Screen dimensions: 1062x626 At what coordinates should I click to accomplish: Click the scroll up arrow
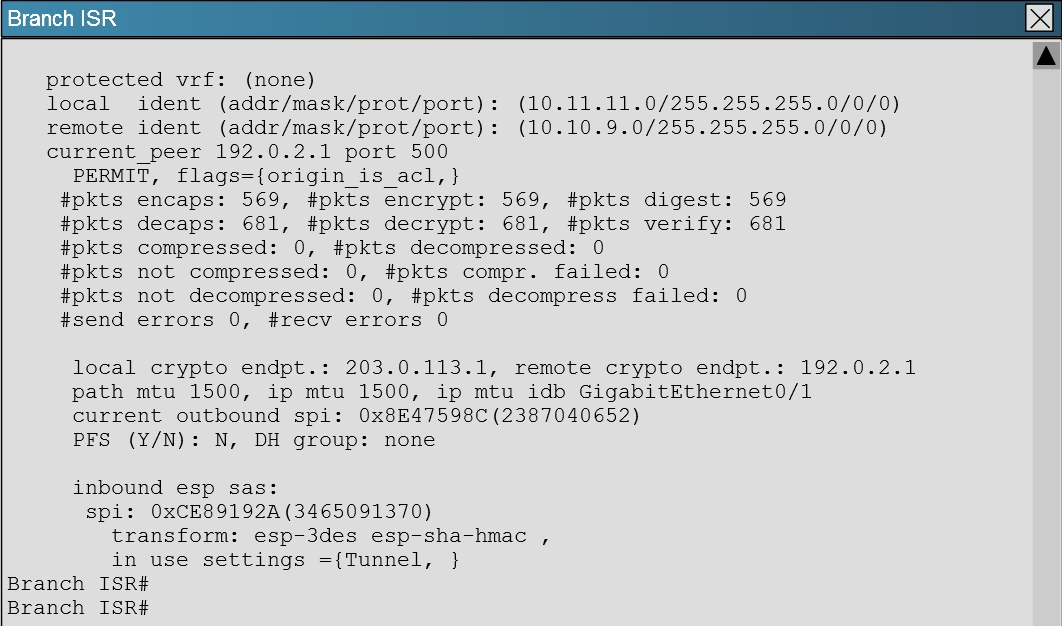click(x=1046, y=56)
